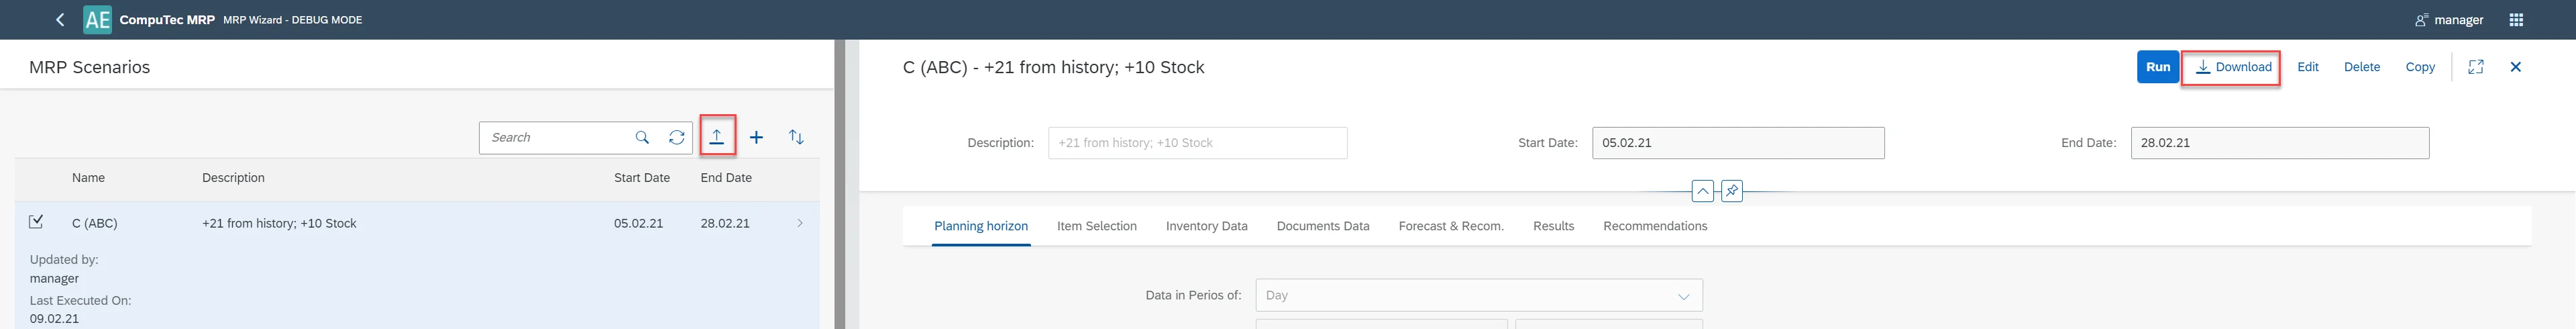Open the sort scenarios icon

796,137
